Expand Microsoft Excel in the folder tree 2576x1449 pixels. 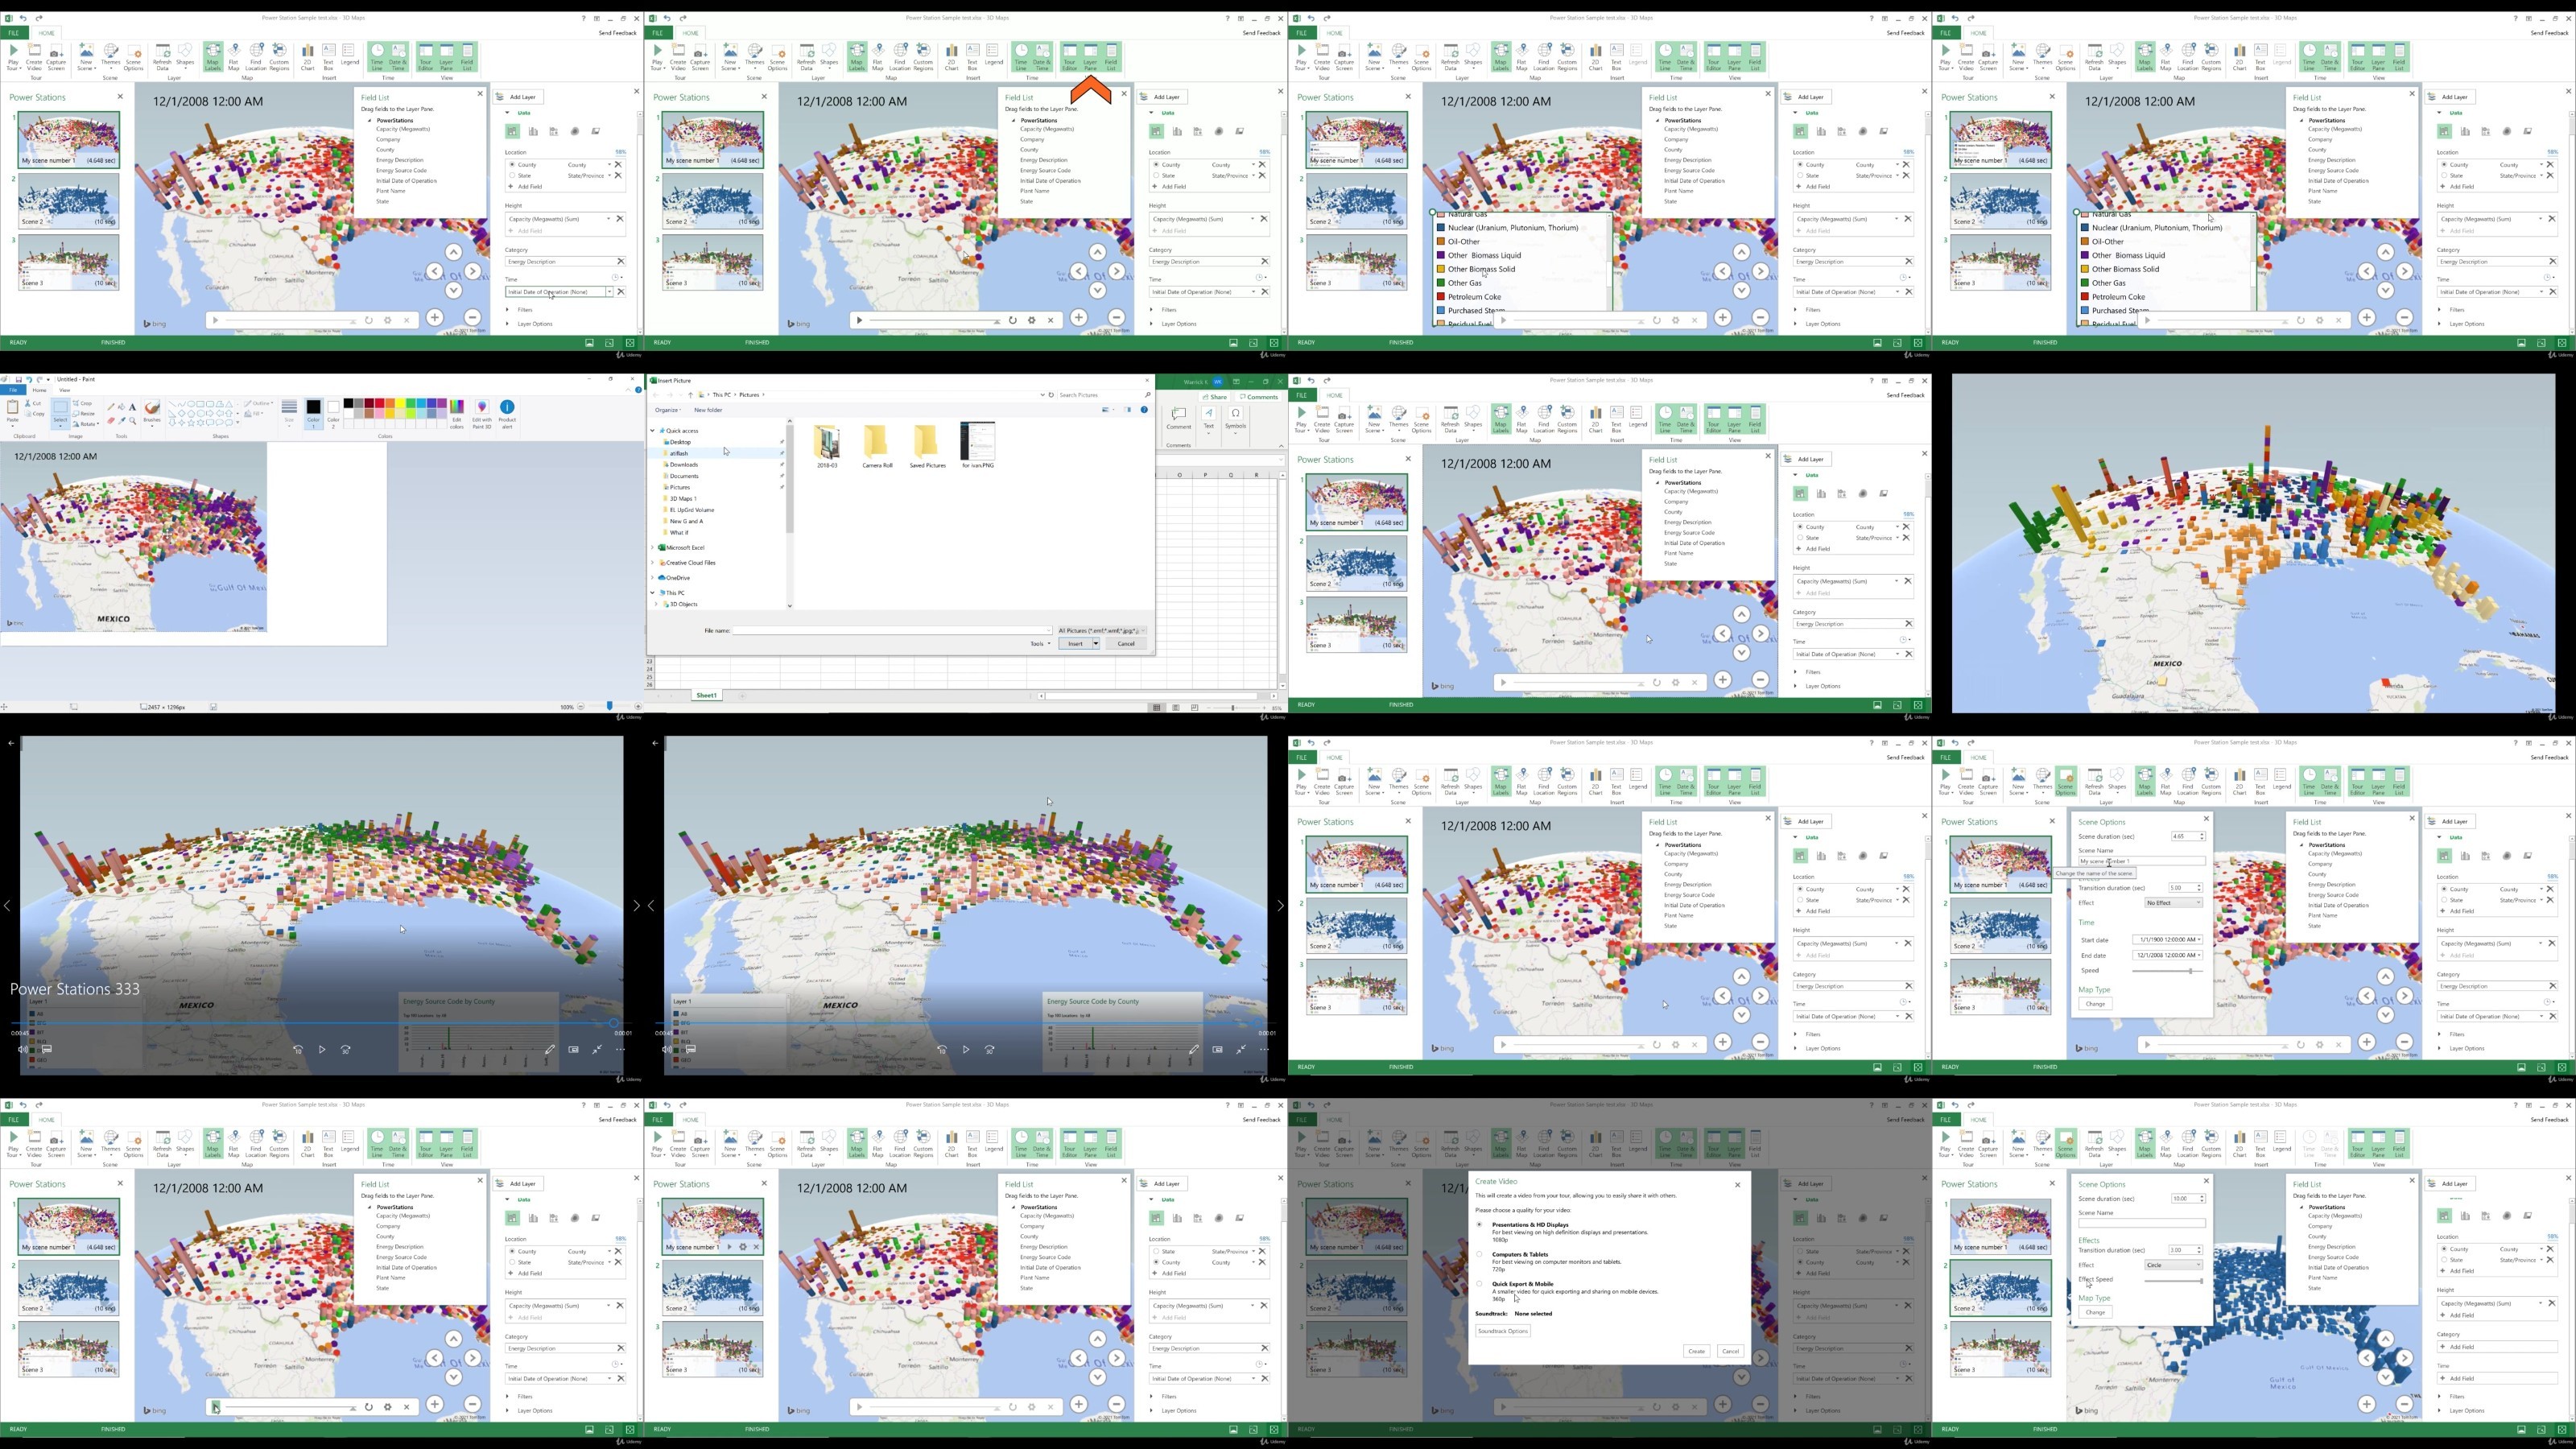(653, 548)
